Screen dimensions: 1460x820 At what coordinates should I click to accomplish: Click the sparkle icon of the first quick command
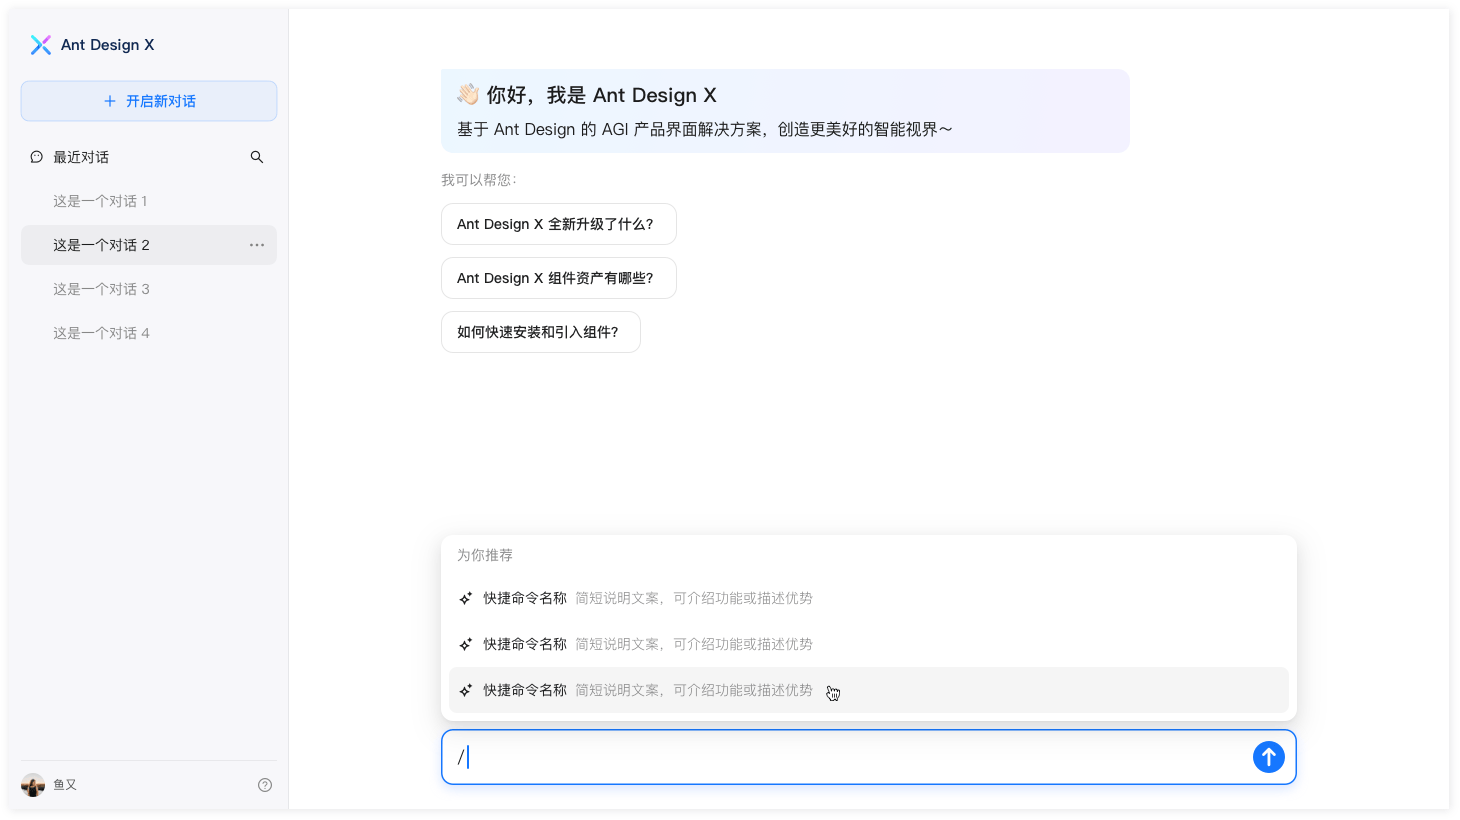click(466, 598)
